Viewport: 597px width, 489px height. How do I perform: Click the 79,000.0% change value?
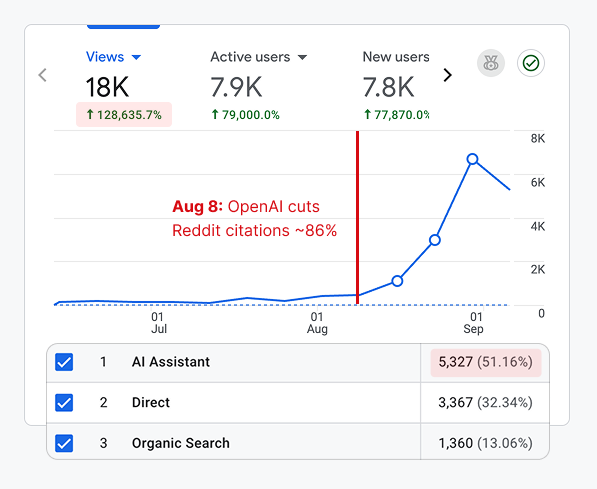pos(246,115)
